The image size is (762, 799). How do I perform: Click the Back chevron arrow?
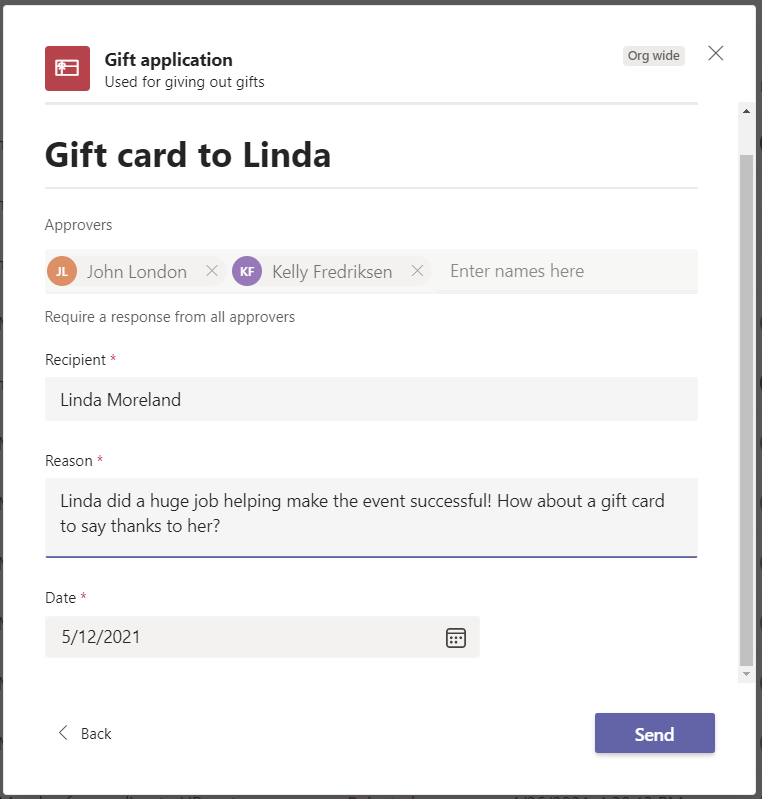coord(63,733)
